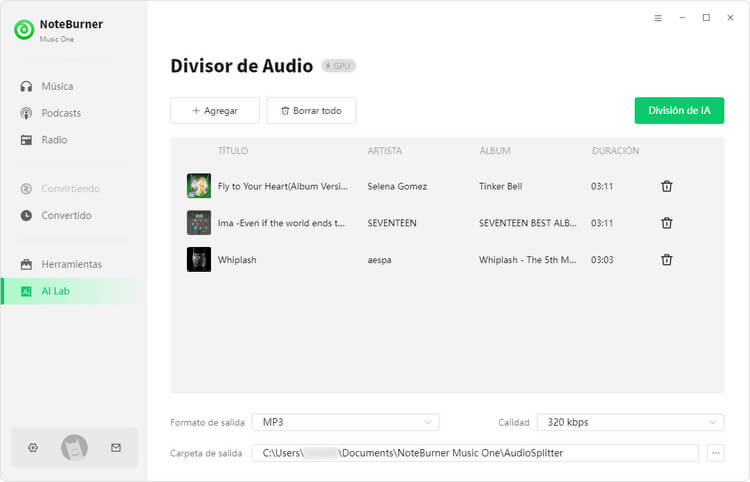
Task: Click the 03:03 duration value
Action: click(602, 260)
